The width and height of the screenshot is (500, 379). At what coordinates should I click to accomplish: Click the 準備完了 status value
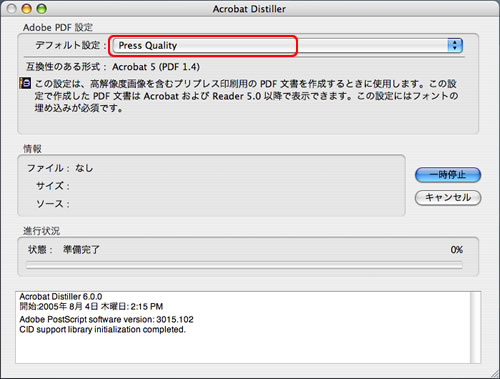click(81, 250)
